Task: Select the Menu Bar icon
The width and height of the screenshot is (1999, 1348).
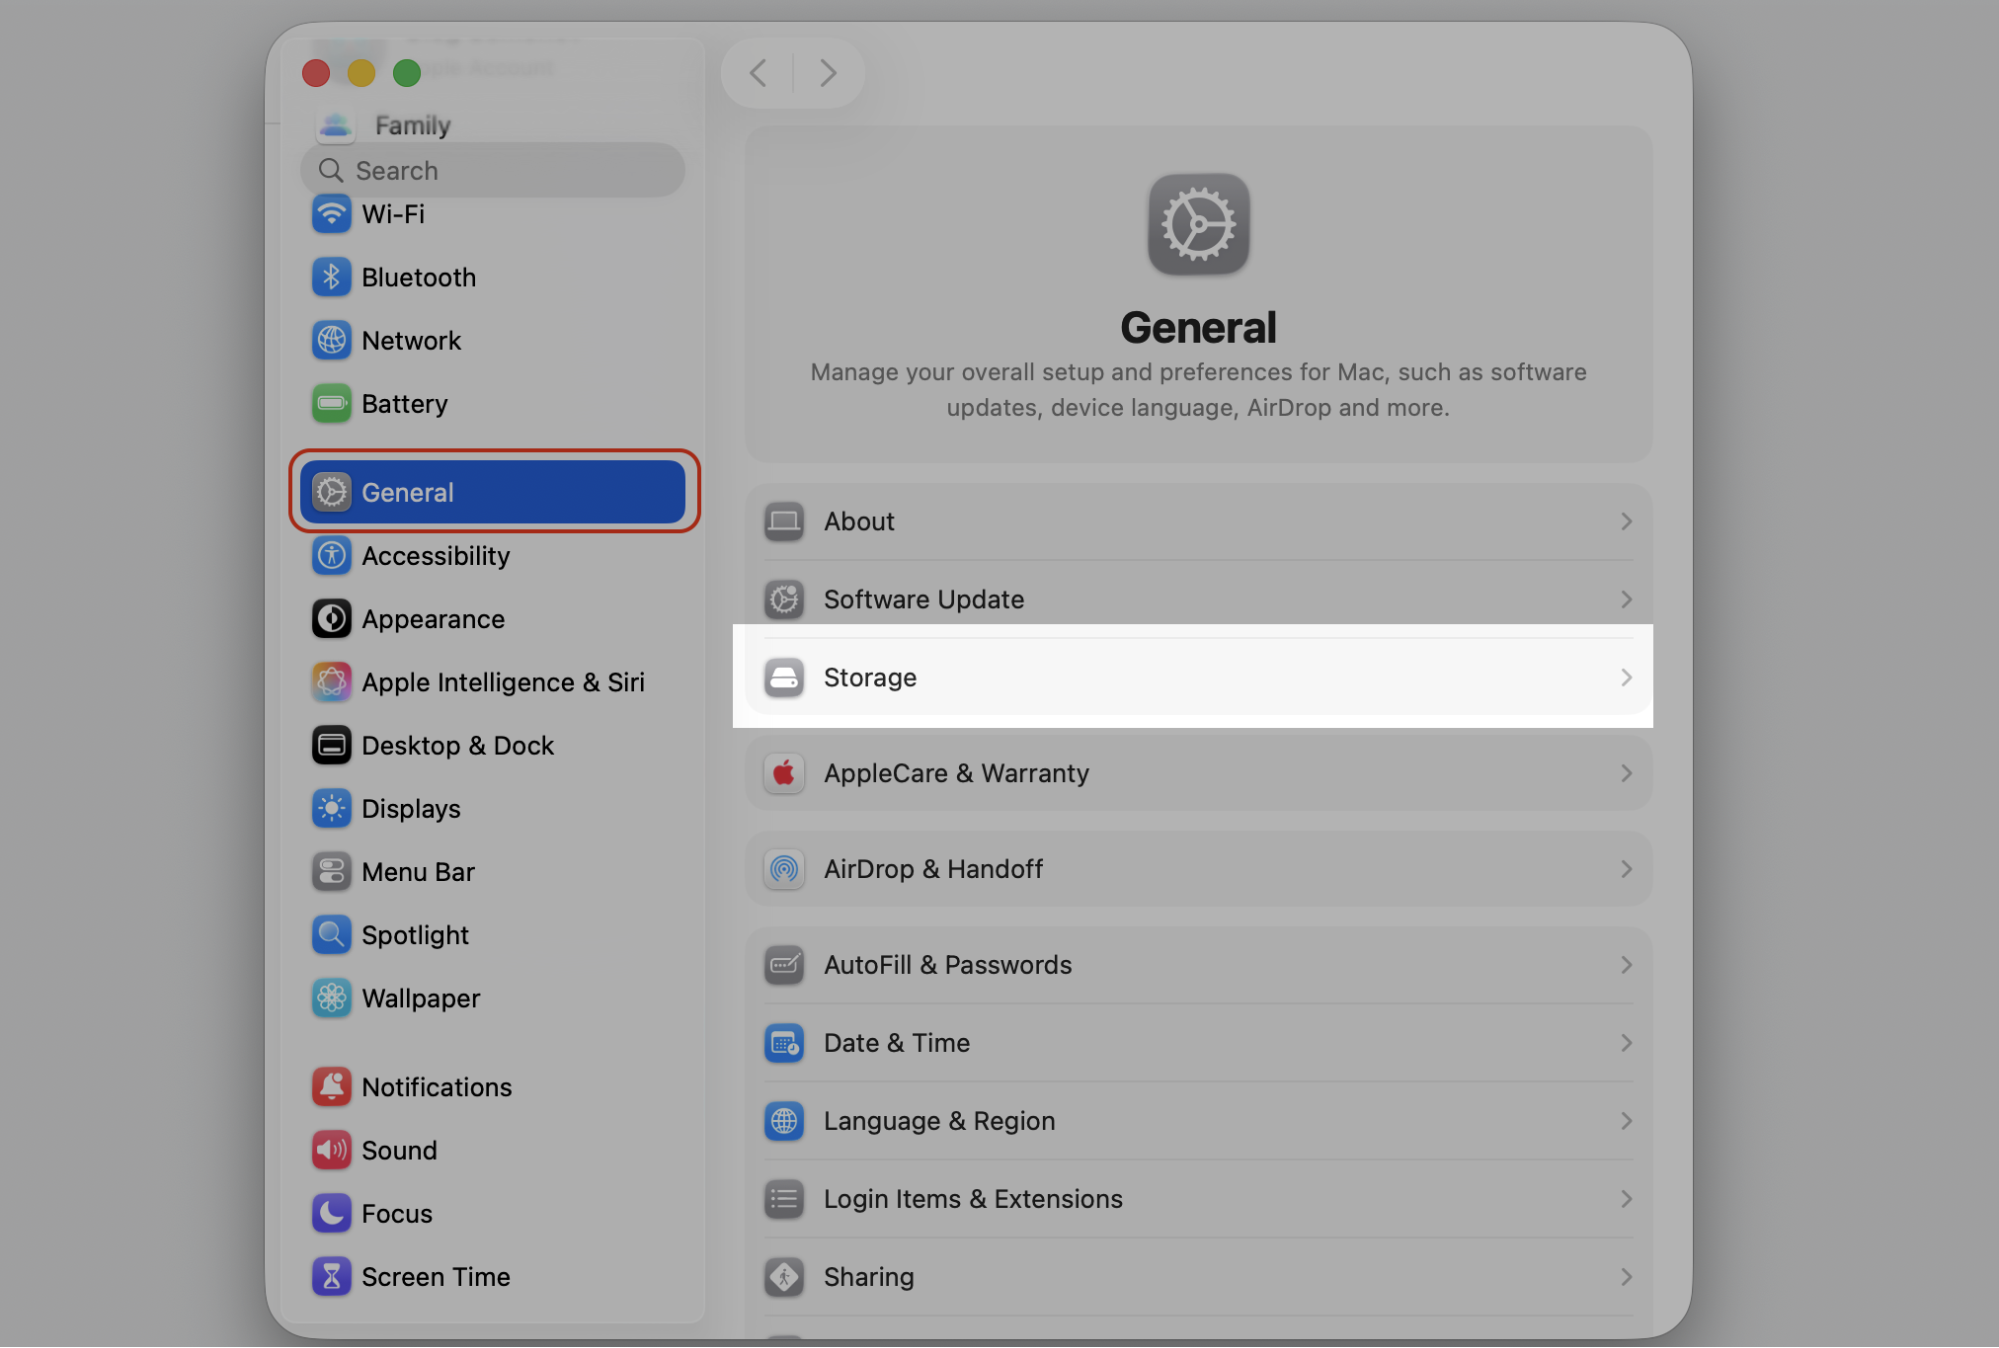Action: coord(331,872)
